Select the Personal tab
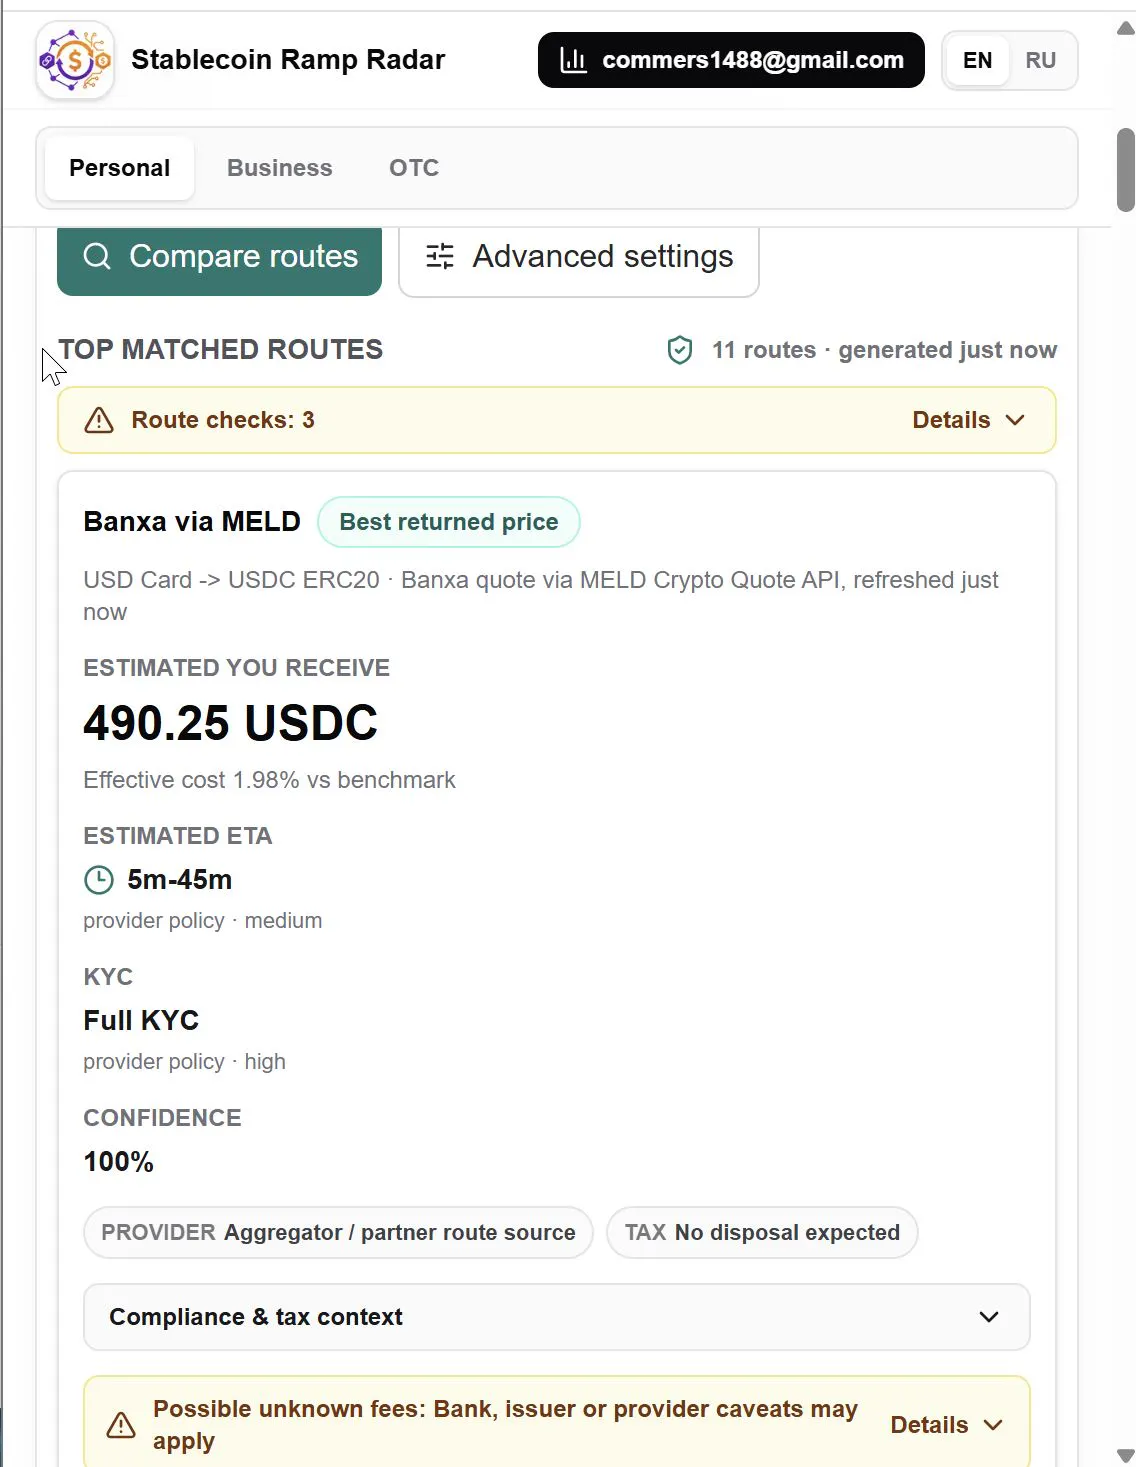Image resolution: width=1136 pixels, height=1467 pixels. click(120, 168)
